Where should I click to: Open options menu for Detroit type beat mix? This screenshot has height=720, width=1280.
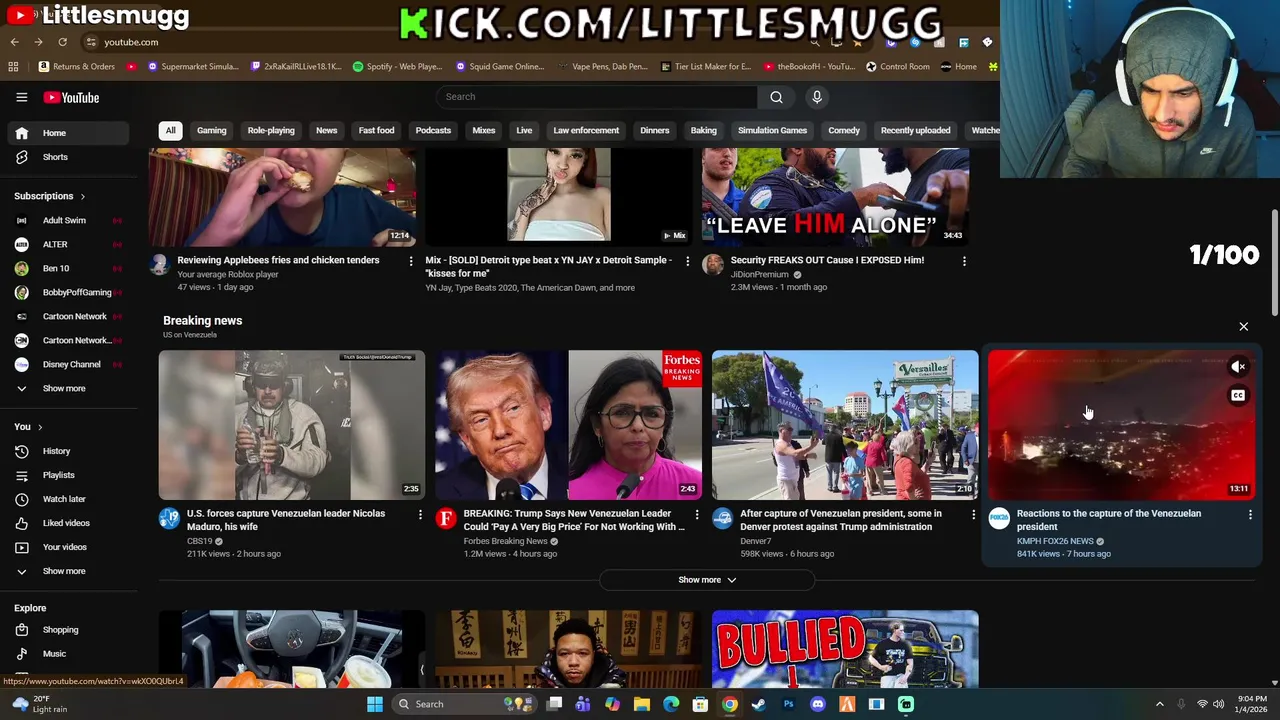click(x=687, y=261)
